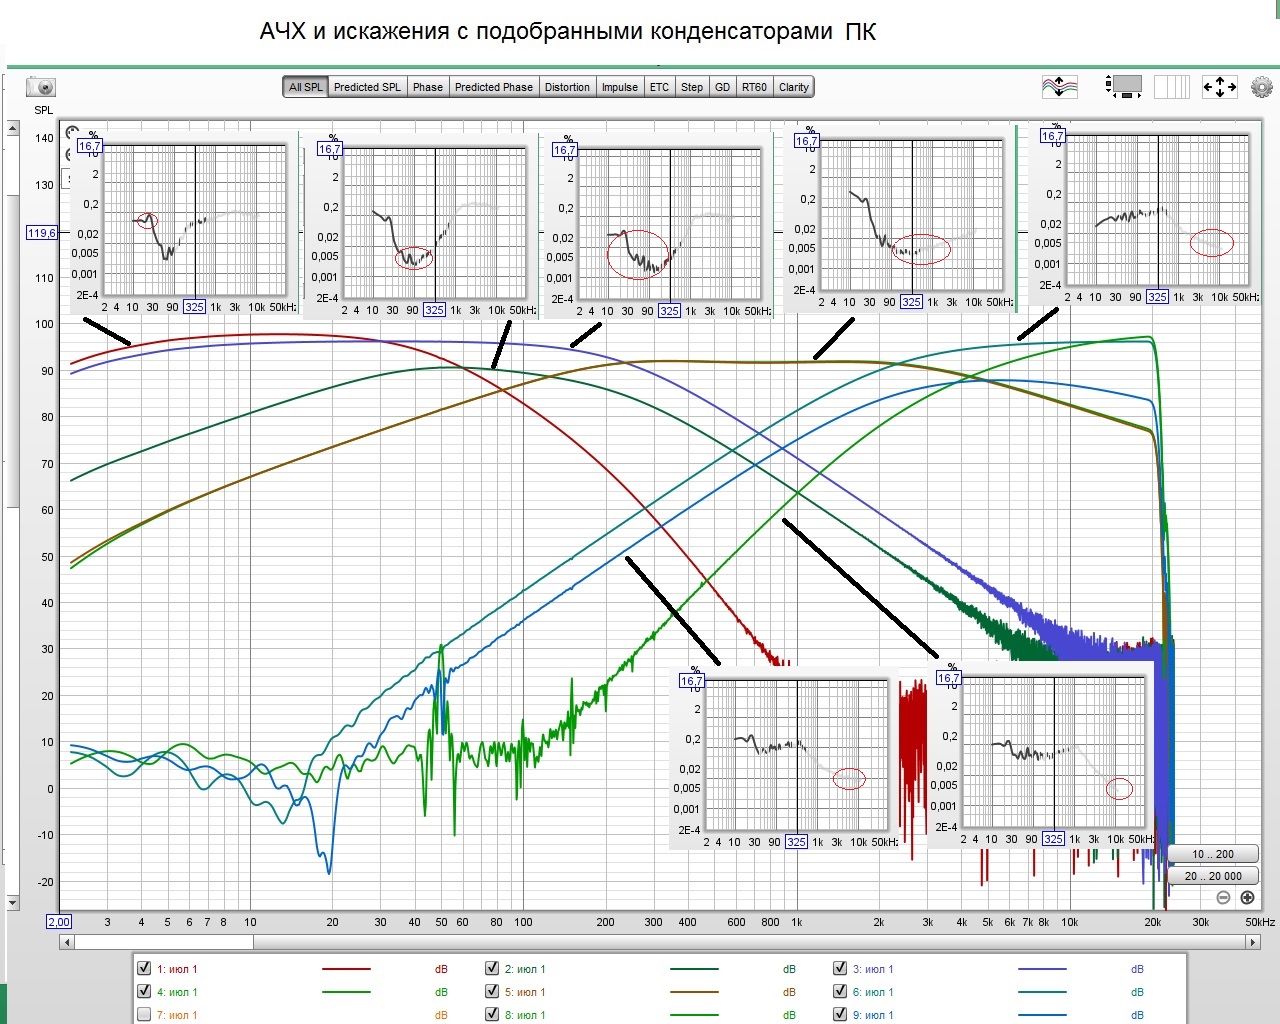The width and height of the screenshot is (1280, 1024).
Task: Click the horizontal scrollbar right arrow
Action: pos(1252,942)
